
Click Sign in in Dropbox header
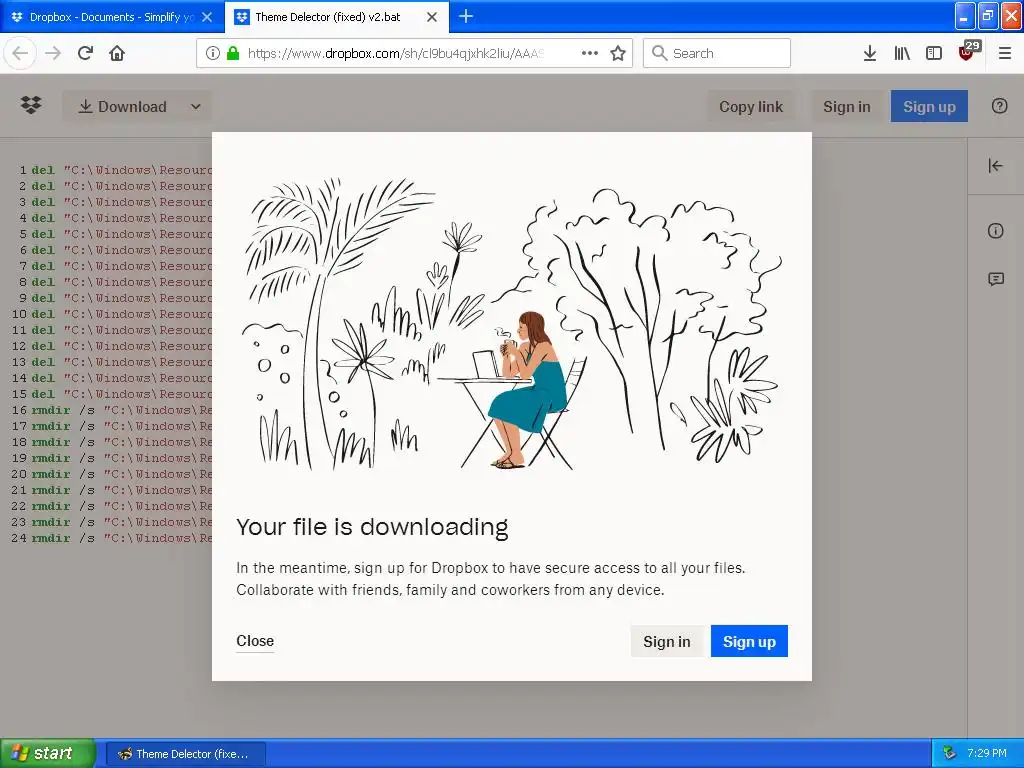pos(846,106)
